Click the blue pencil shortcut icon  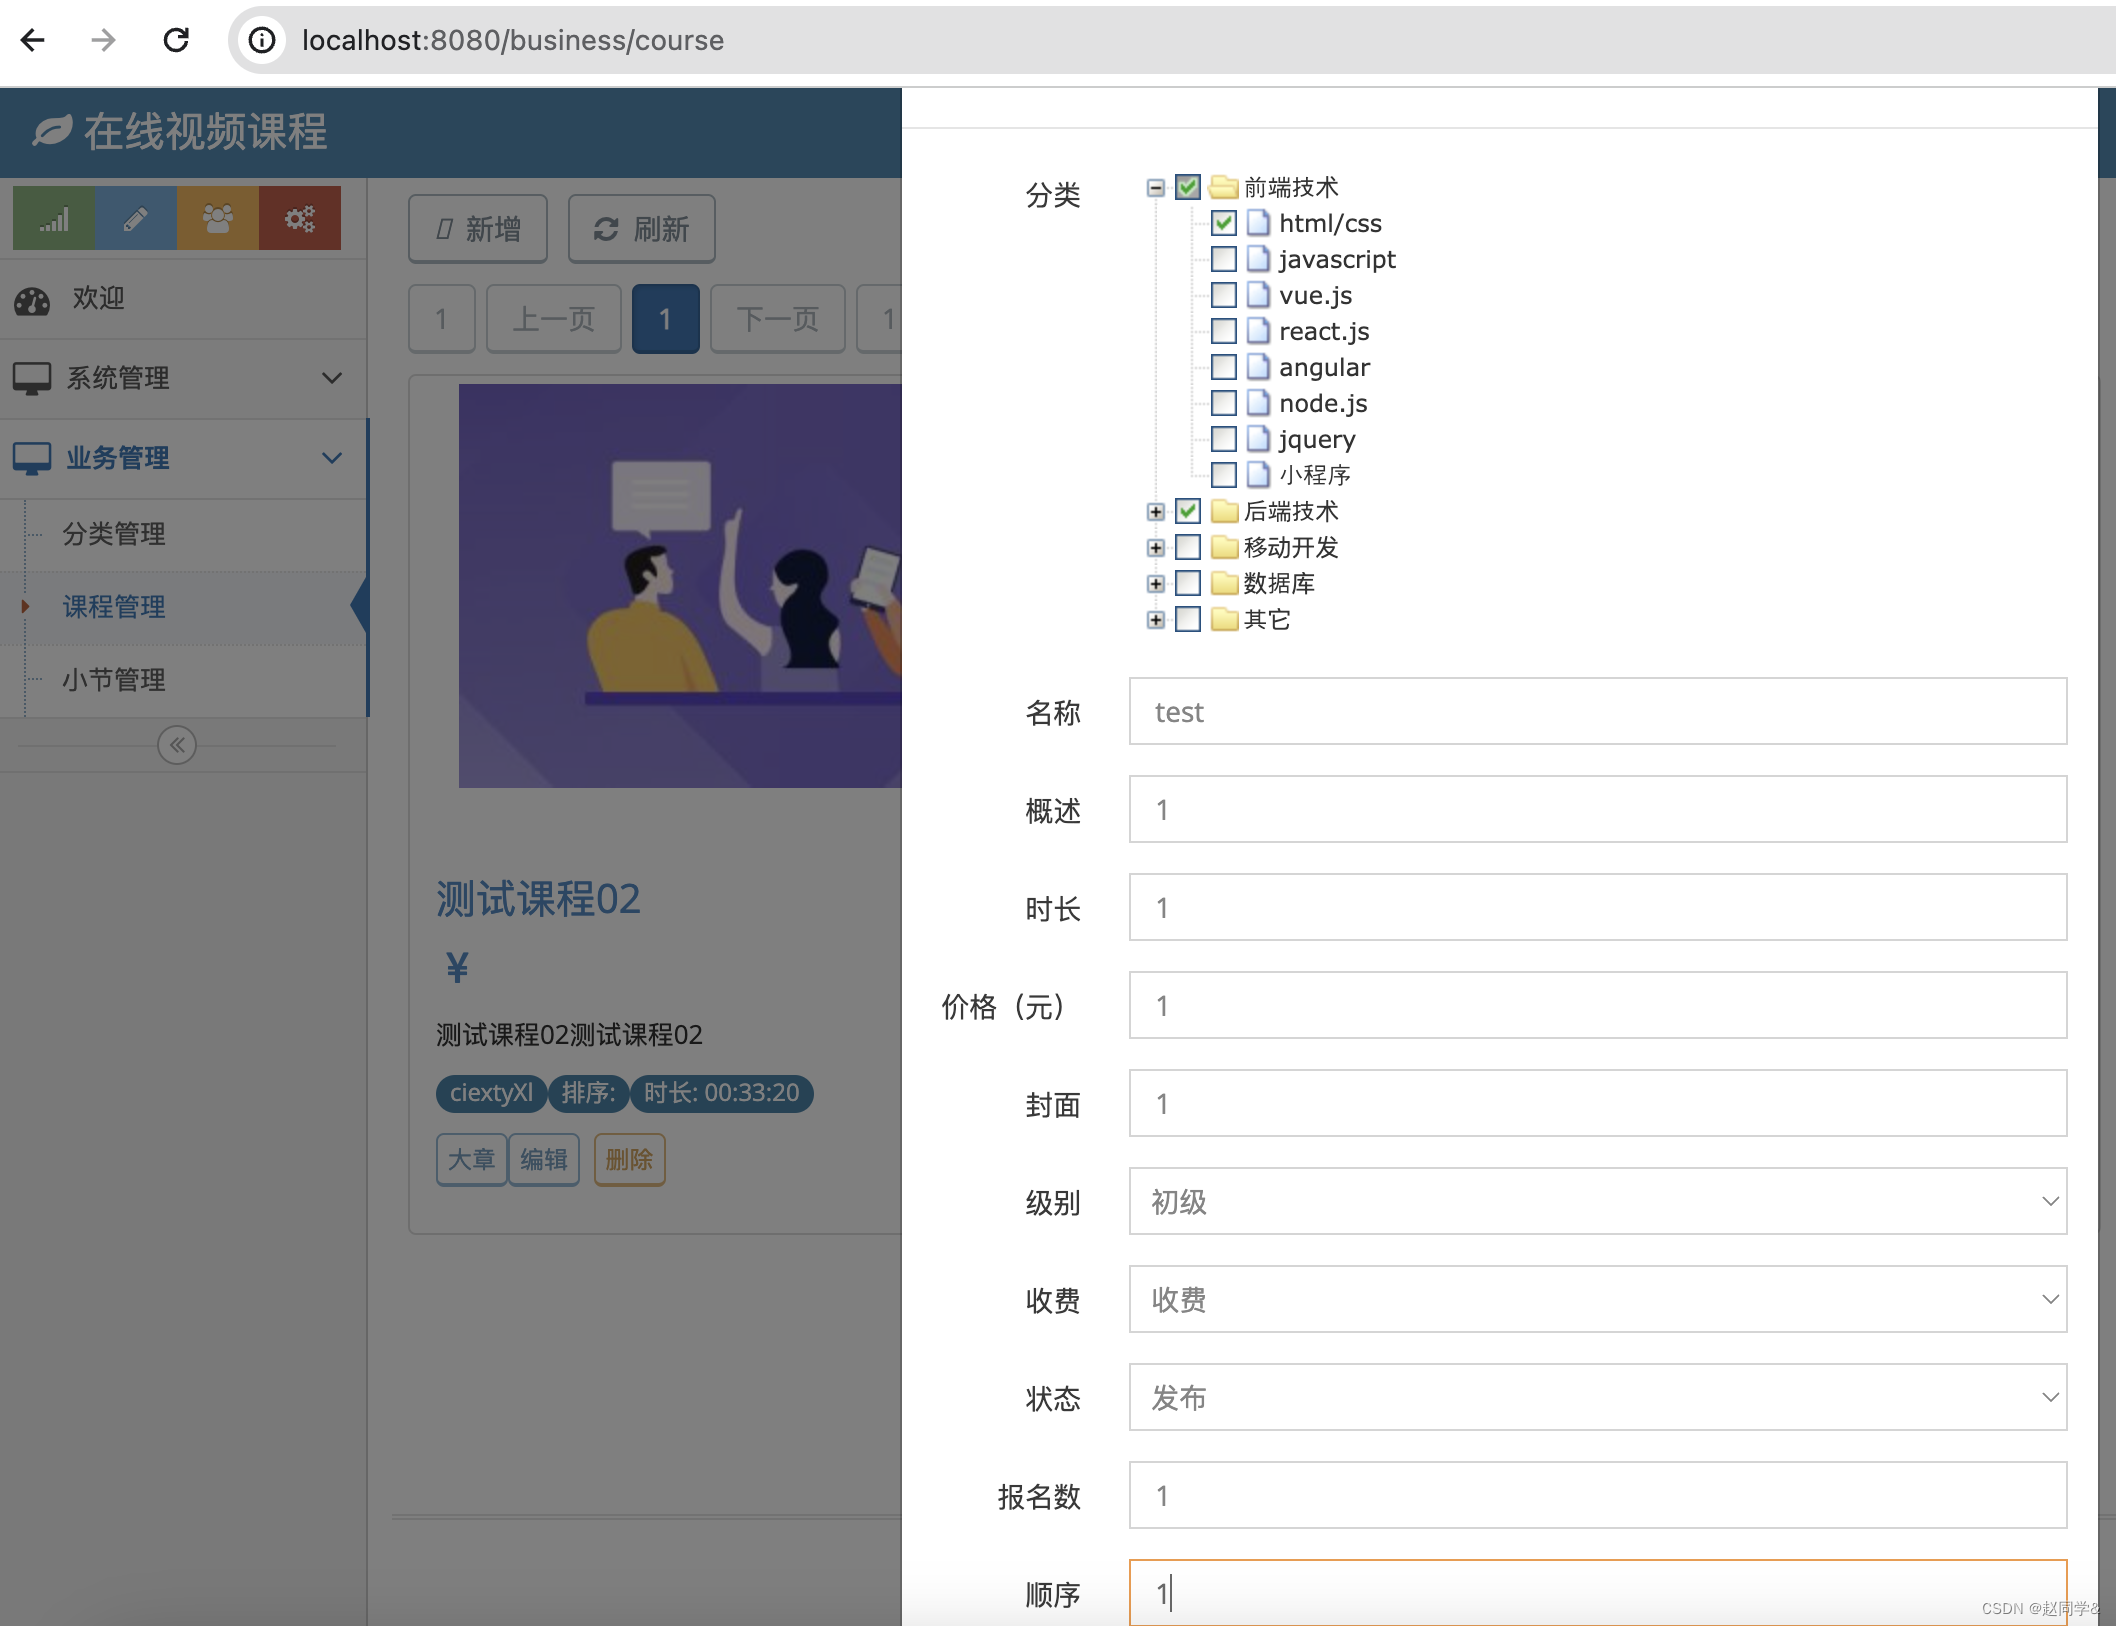[136, 218]
